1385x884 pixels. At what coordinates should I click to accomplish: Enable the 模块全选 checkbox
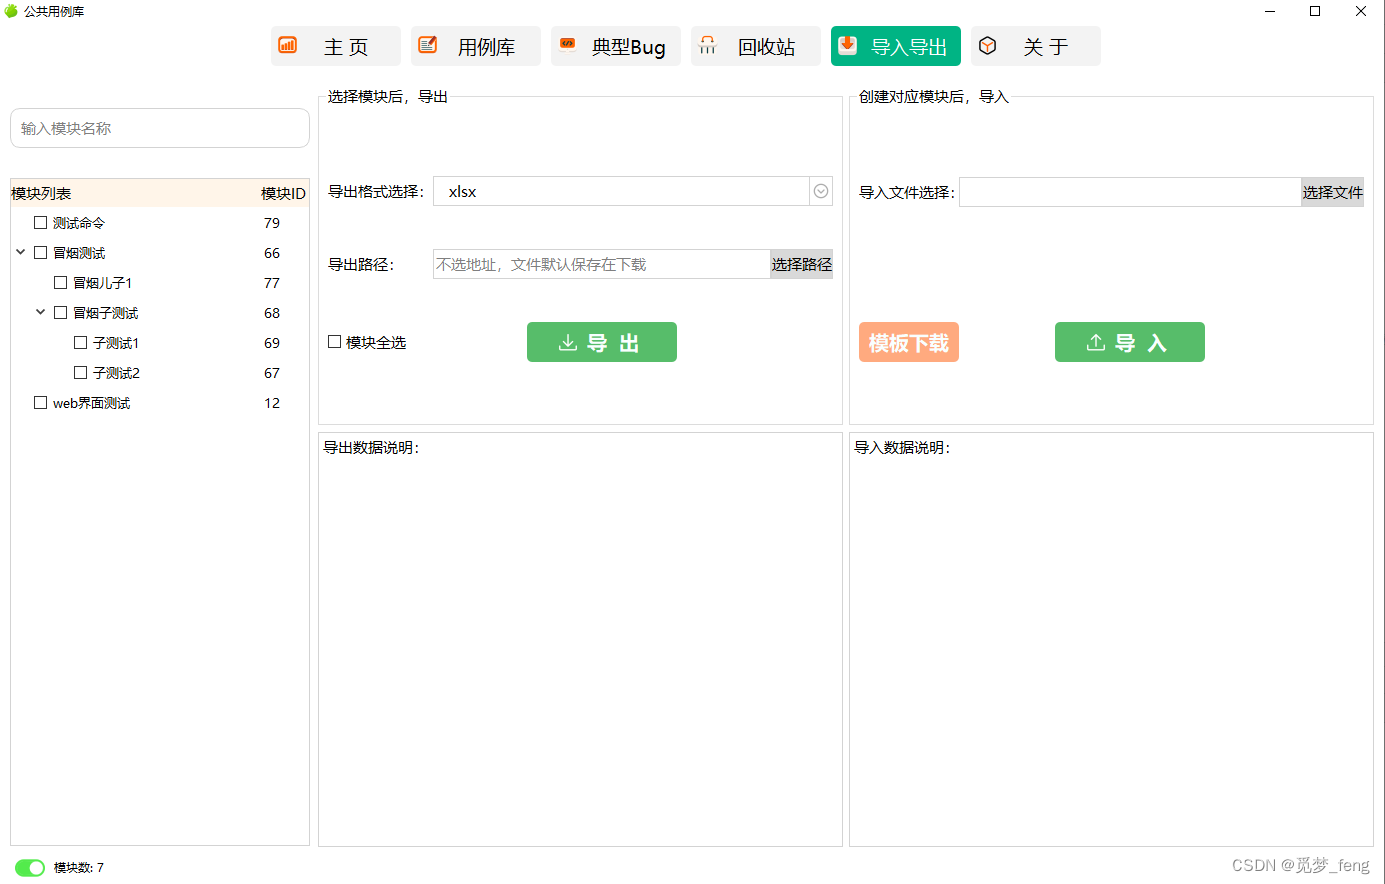point(335,342)
